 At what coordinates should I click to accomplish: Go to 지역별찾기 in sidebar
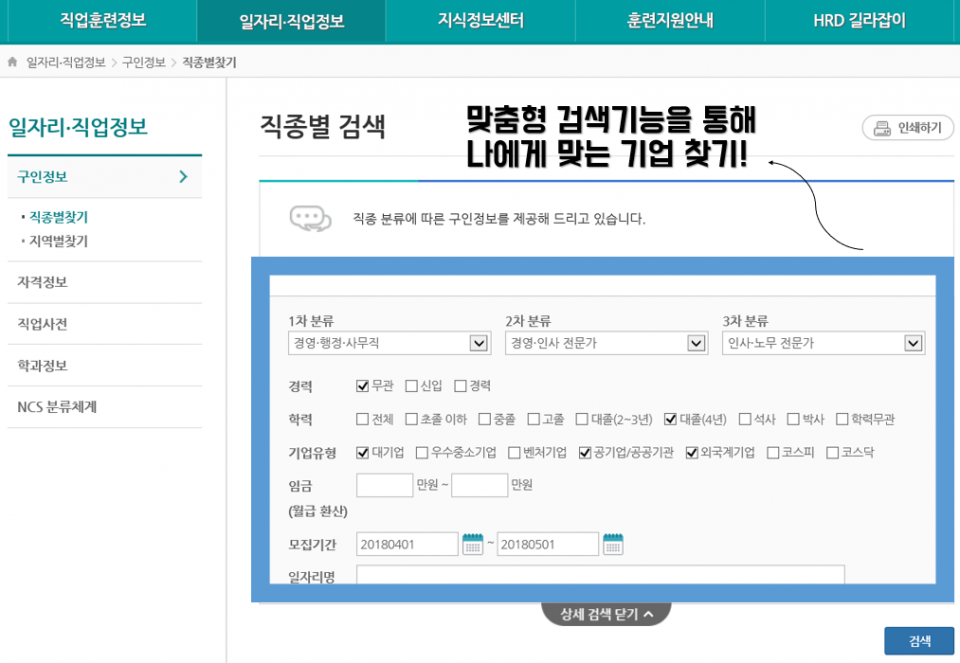coord(58,241)
